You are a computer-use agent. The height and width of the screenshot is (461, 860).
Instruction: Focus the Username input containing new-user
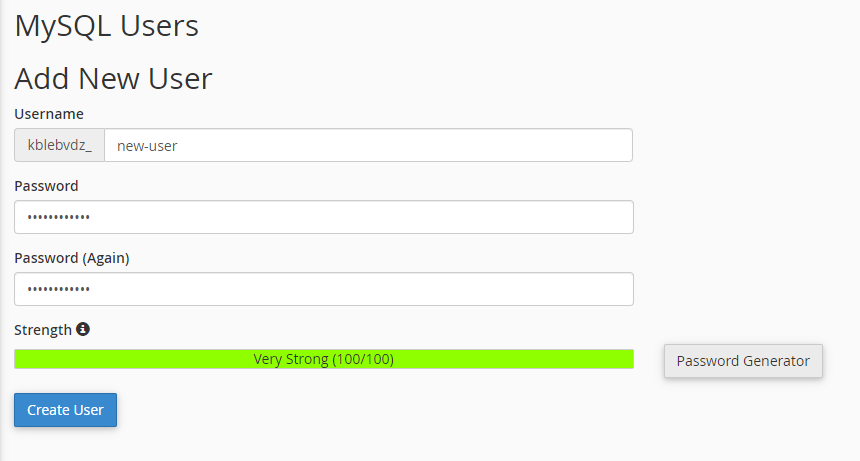[368, 145]
